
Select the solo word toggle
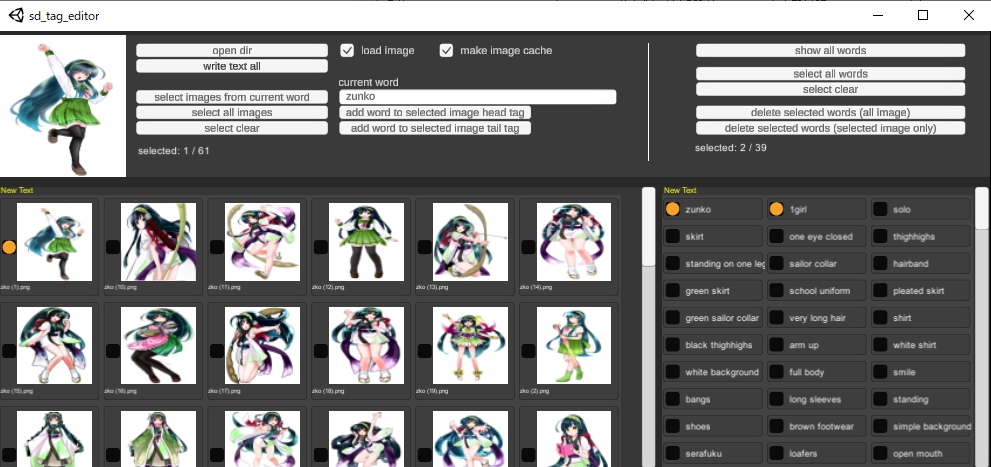click(880, 209)
